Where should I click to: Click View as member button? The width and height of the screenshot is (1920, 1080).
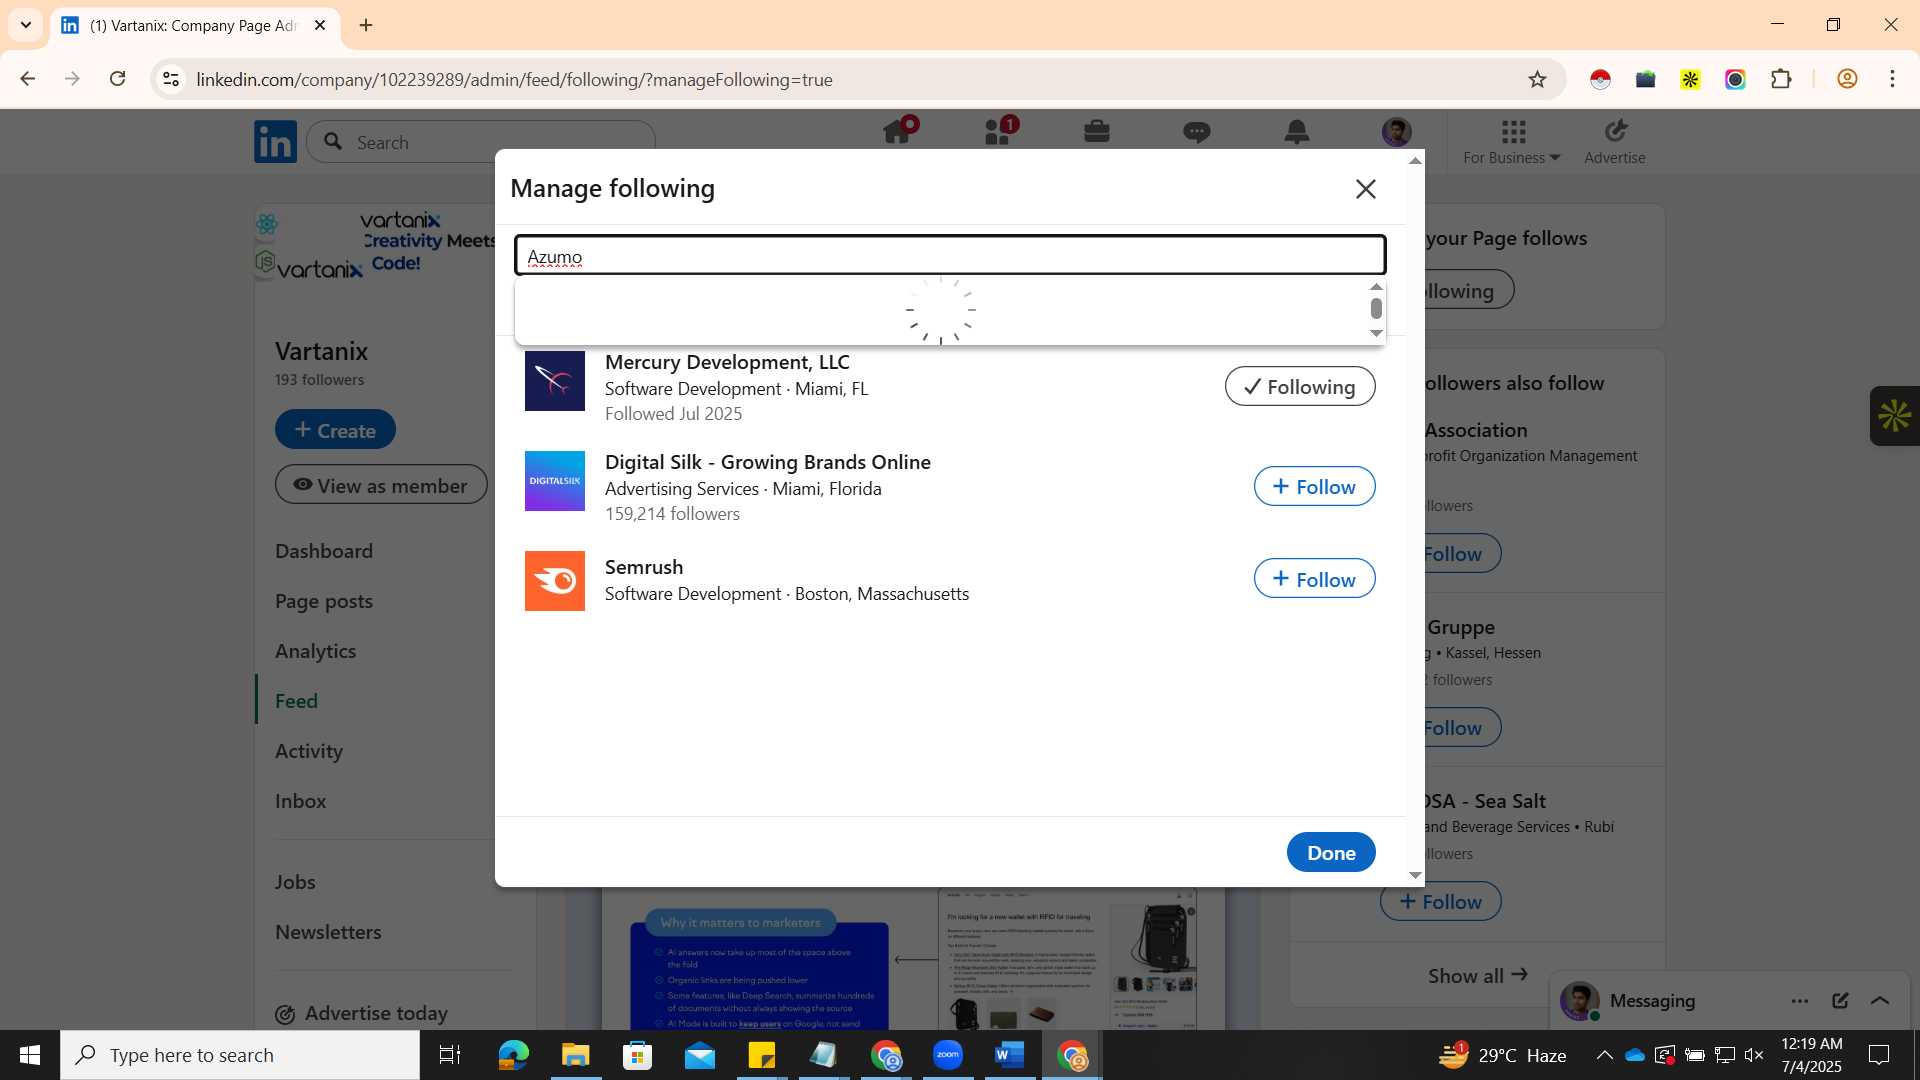click(x=381, y=485)
